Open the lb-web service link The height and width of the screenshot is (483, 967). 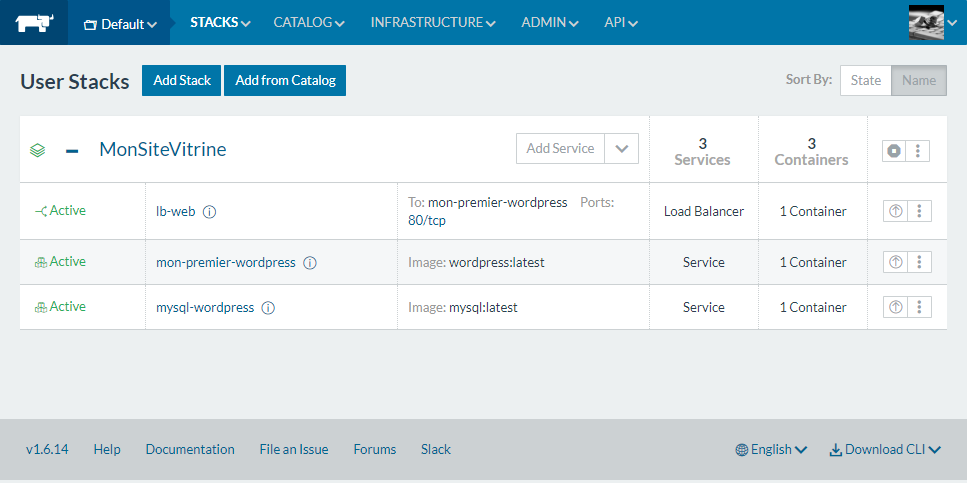click(x=176, y=212)
